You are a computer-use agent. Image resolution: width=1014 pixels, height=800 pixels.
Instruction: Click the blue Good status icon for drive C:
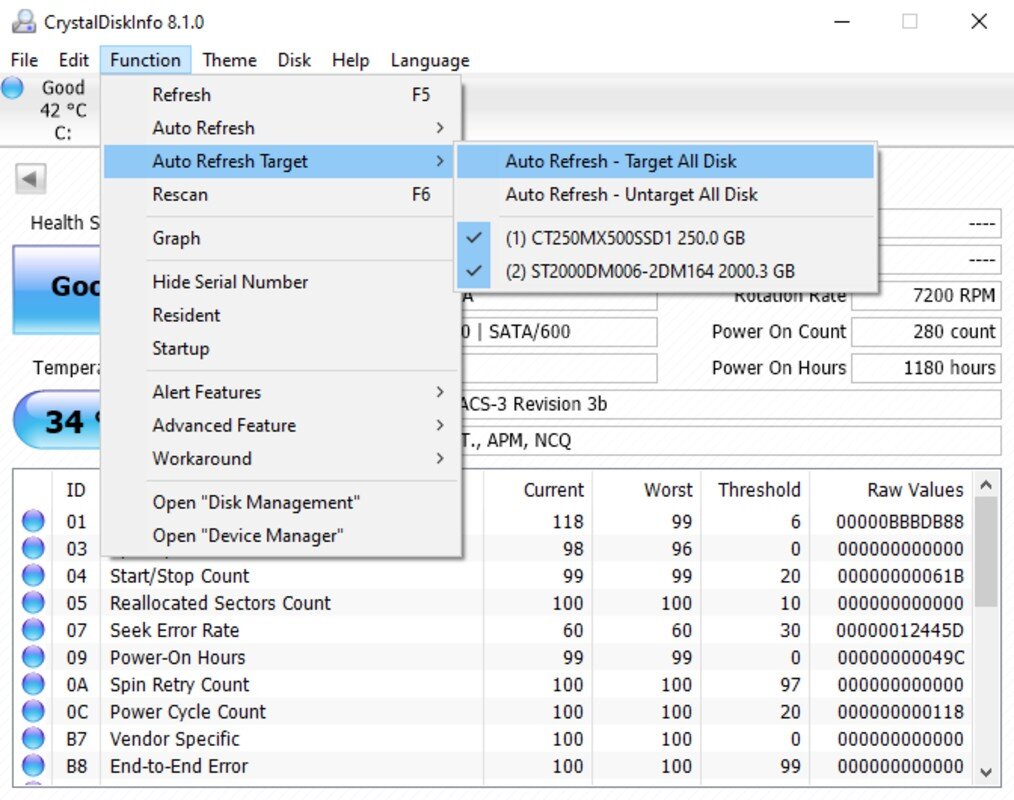click(x=12, y=87)
